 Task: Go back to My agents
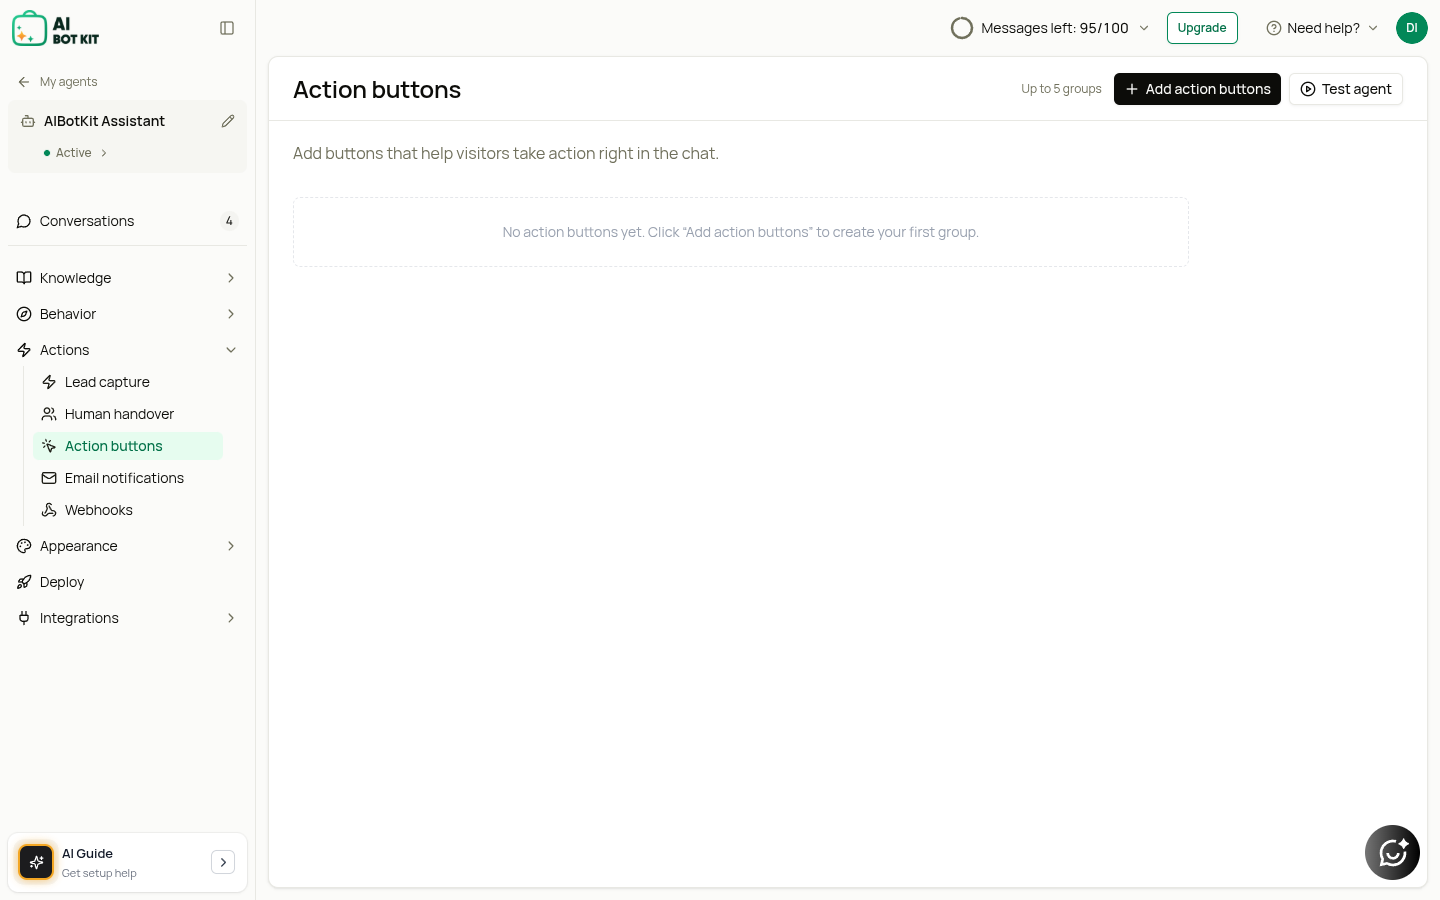(58, 82)
